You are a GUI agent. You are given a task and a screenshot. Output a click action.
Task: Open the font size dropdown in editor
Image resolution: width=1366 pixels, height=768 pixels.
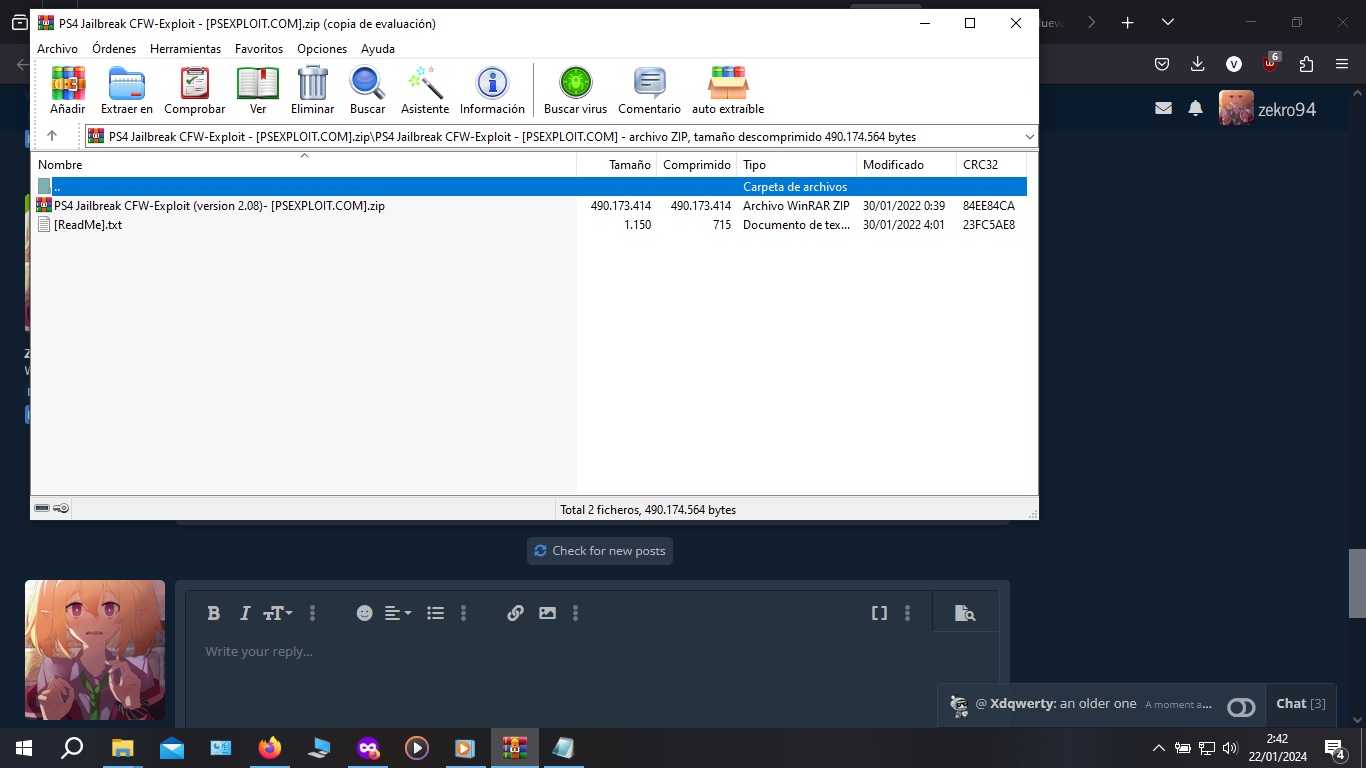click(x=278, y=613)
